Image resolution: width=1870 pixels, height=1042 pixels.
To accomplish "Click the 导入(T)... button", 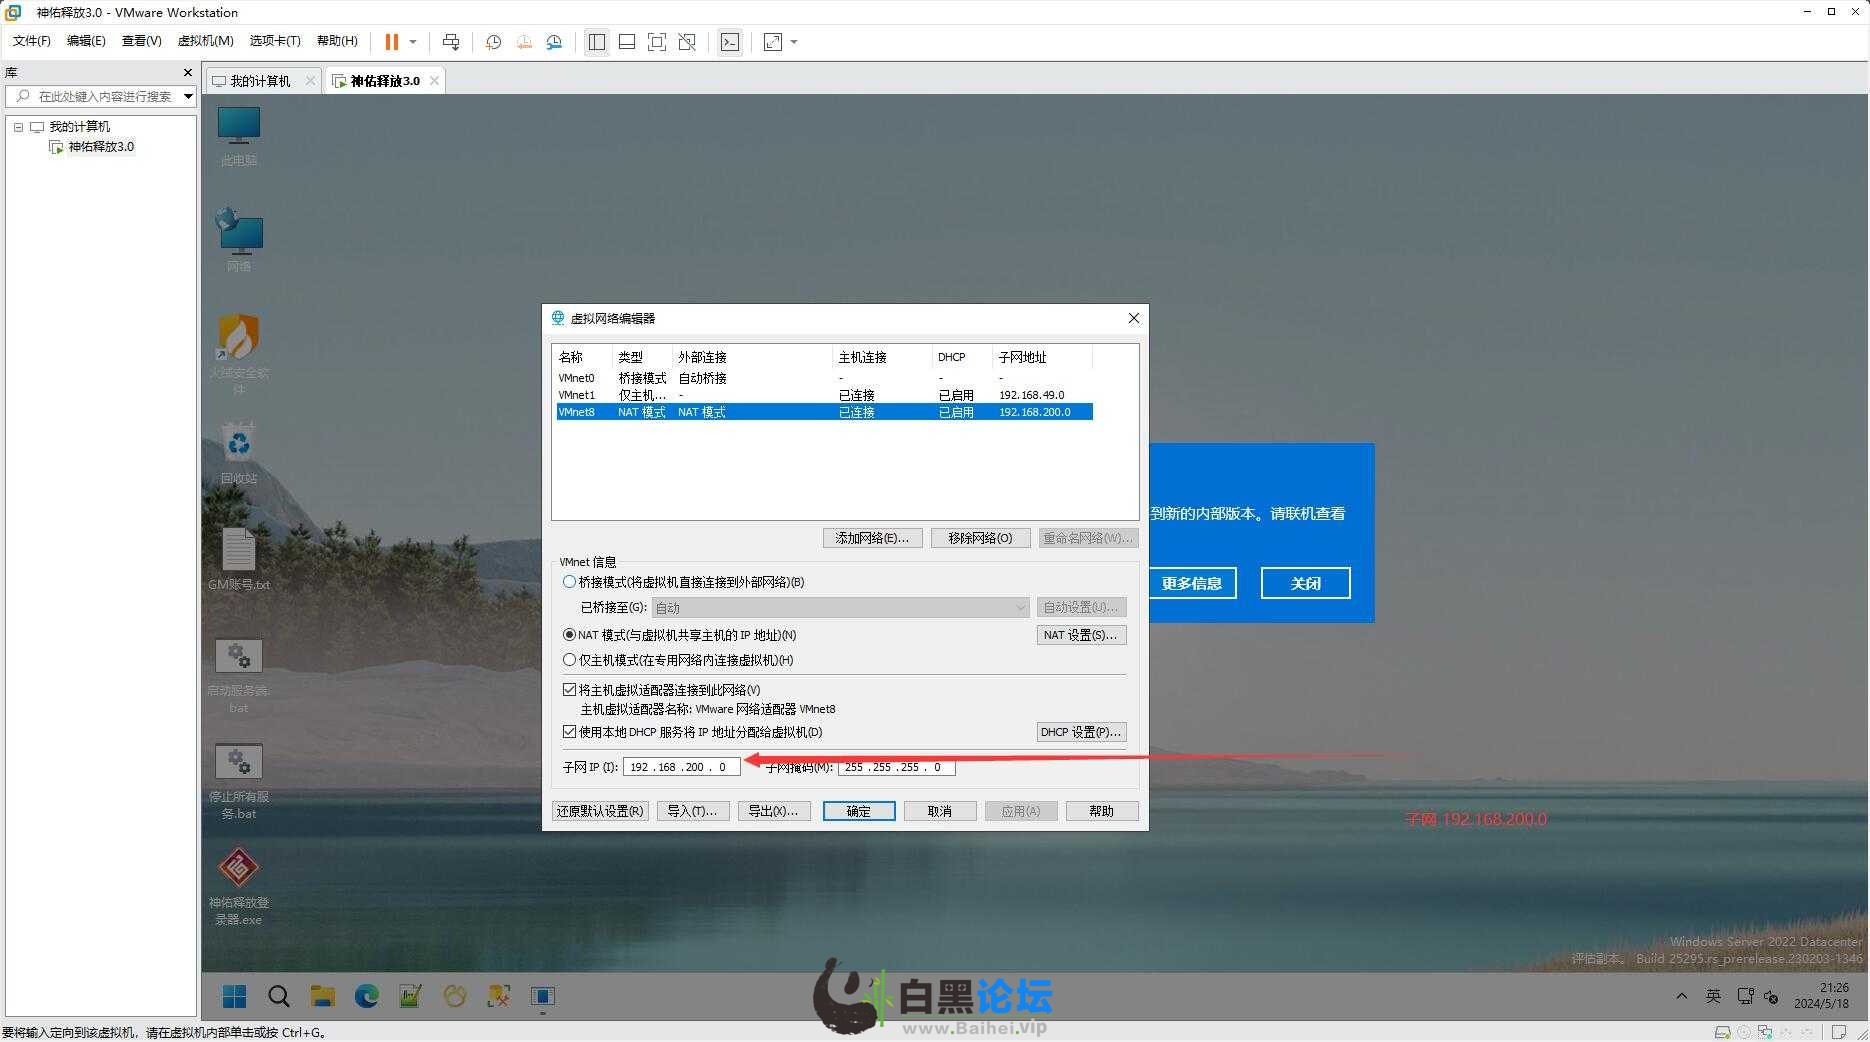I will click(x=693, y=811).
